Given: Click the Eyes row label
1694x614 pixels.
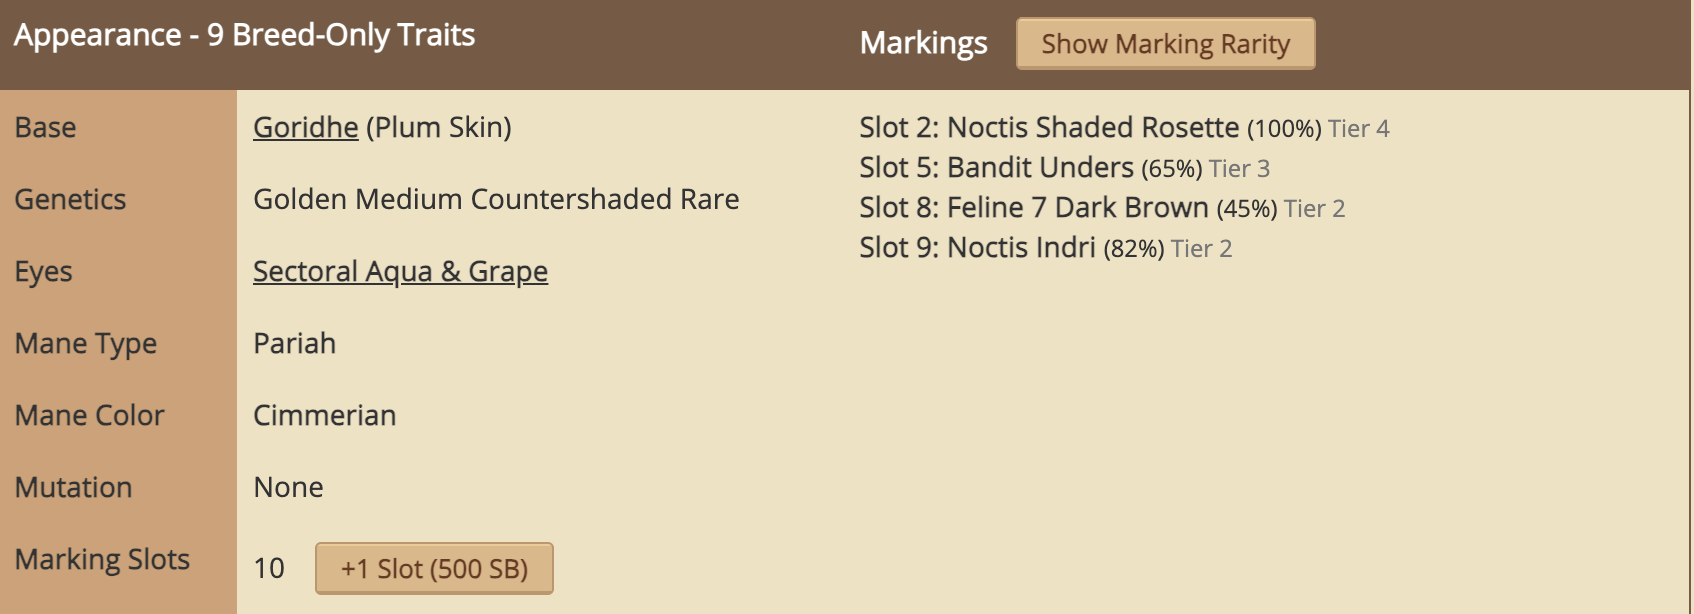Looking at the screenshot, I should tap(44, 272).
